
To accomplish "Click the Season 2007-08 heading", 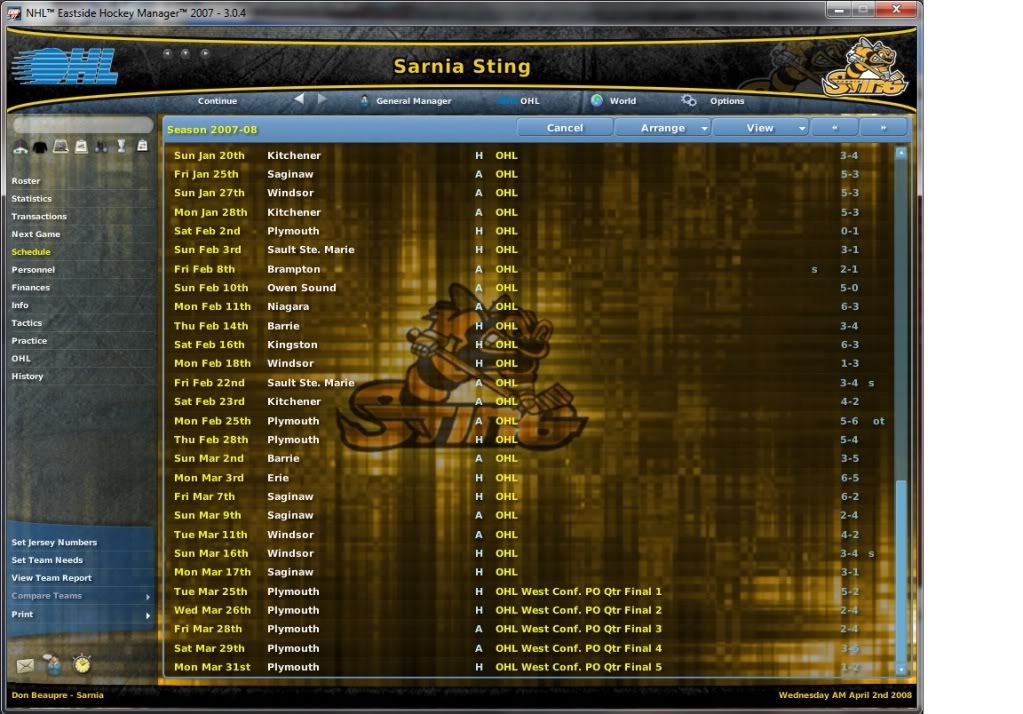I will [212, 129].
